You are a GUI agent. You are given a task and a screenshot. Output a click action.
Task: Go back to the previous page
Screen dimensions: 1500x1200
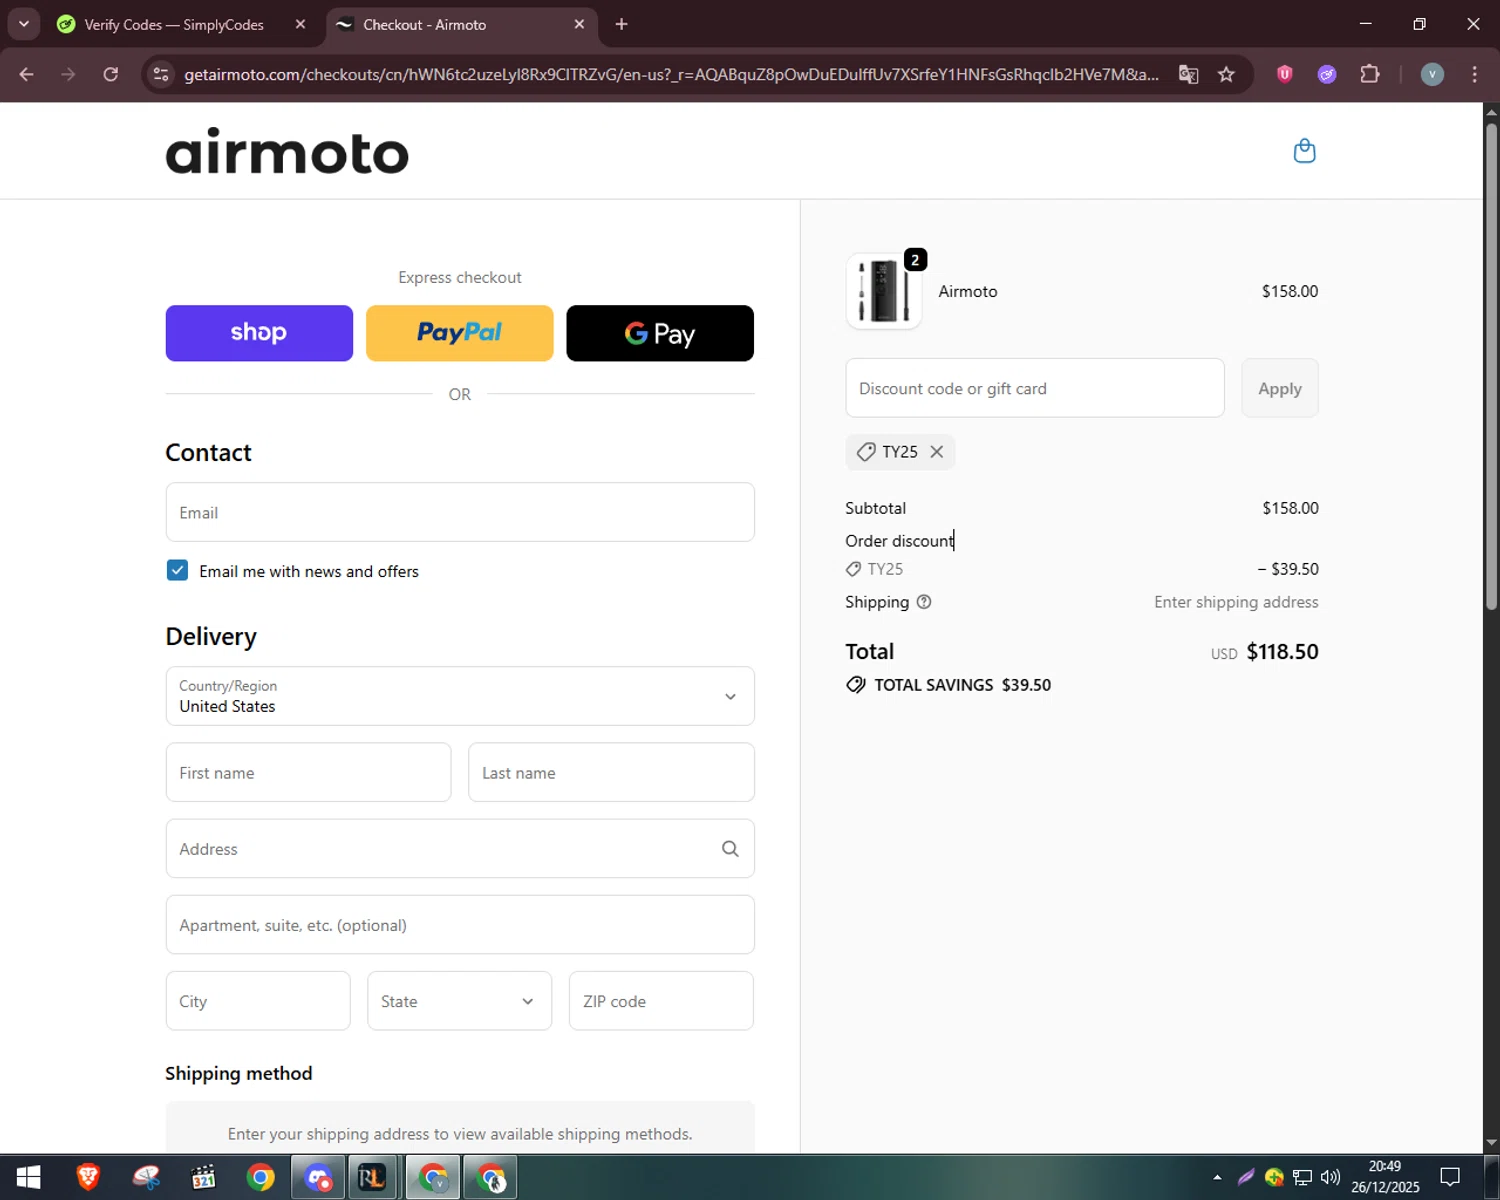27,75
